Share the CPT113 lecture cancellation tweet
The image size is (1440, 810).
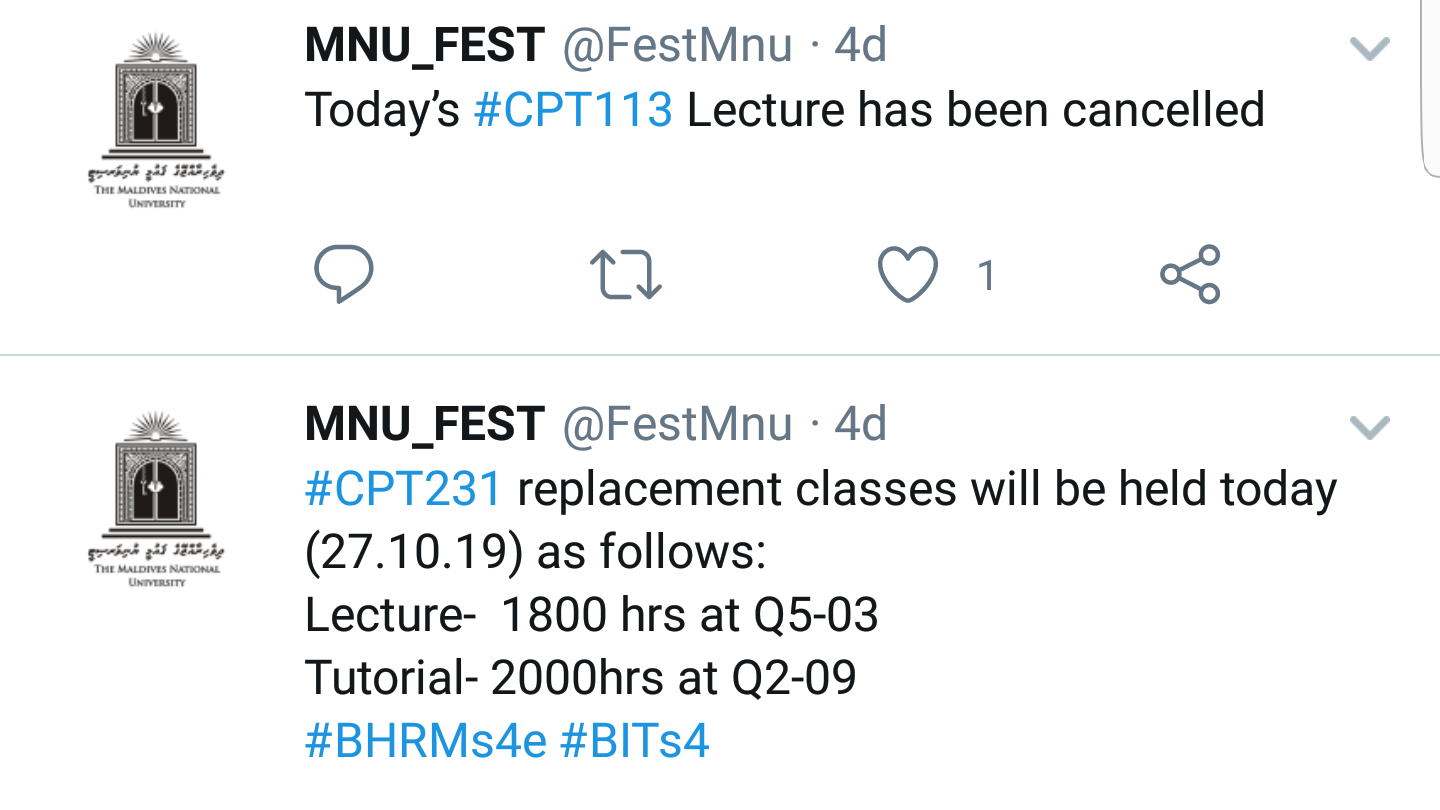1190,274
